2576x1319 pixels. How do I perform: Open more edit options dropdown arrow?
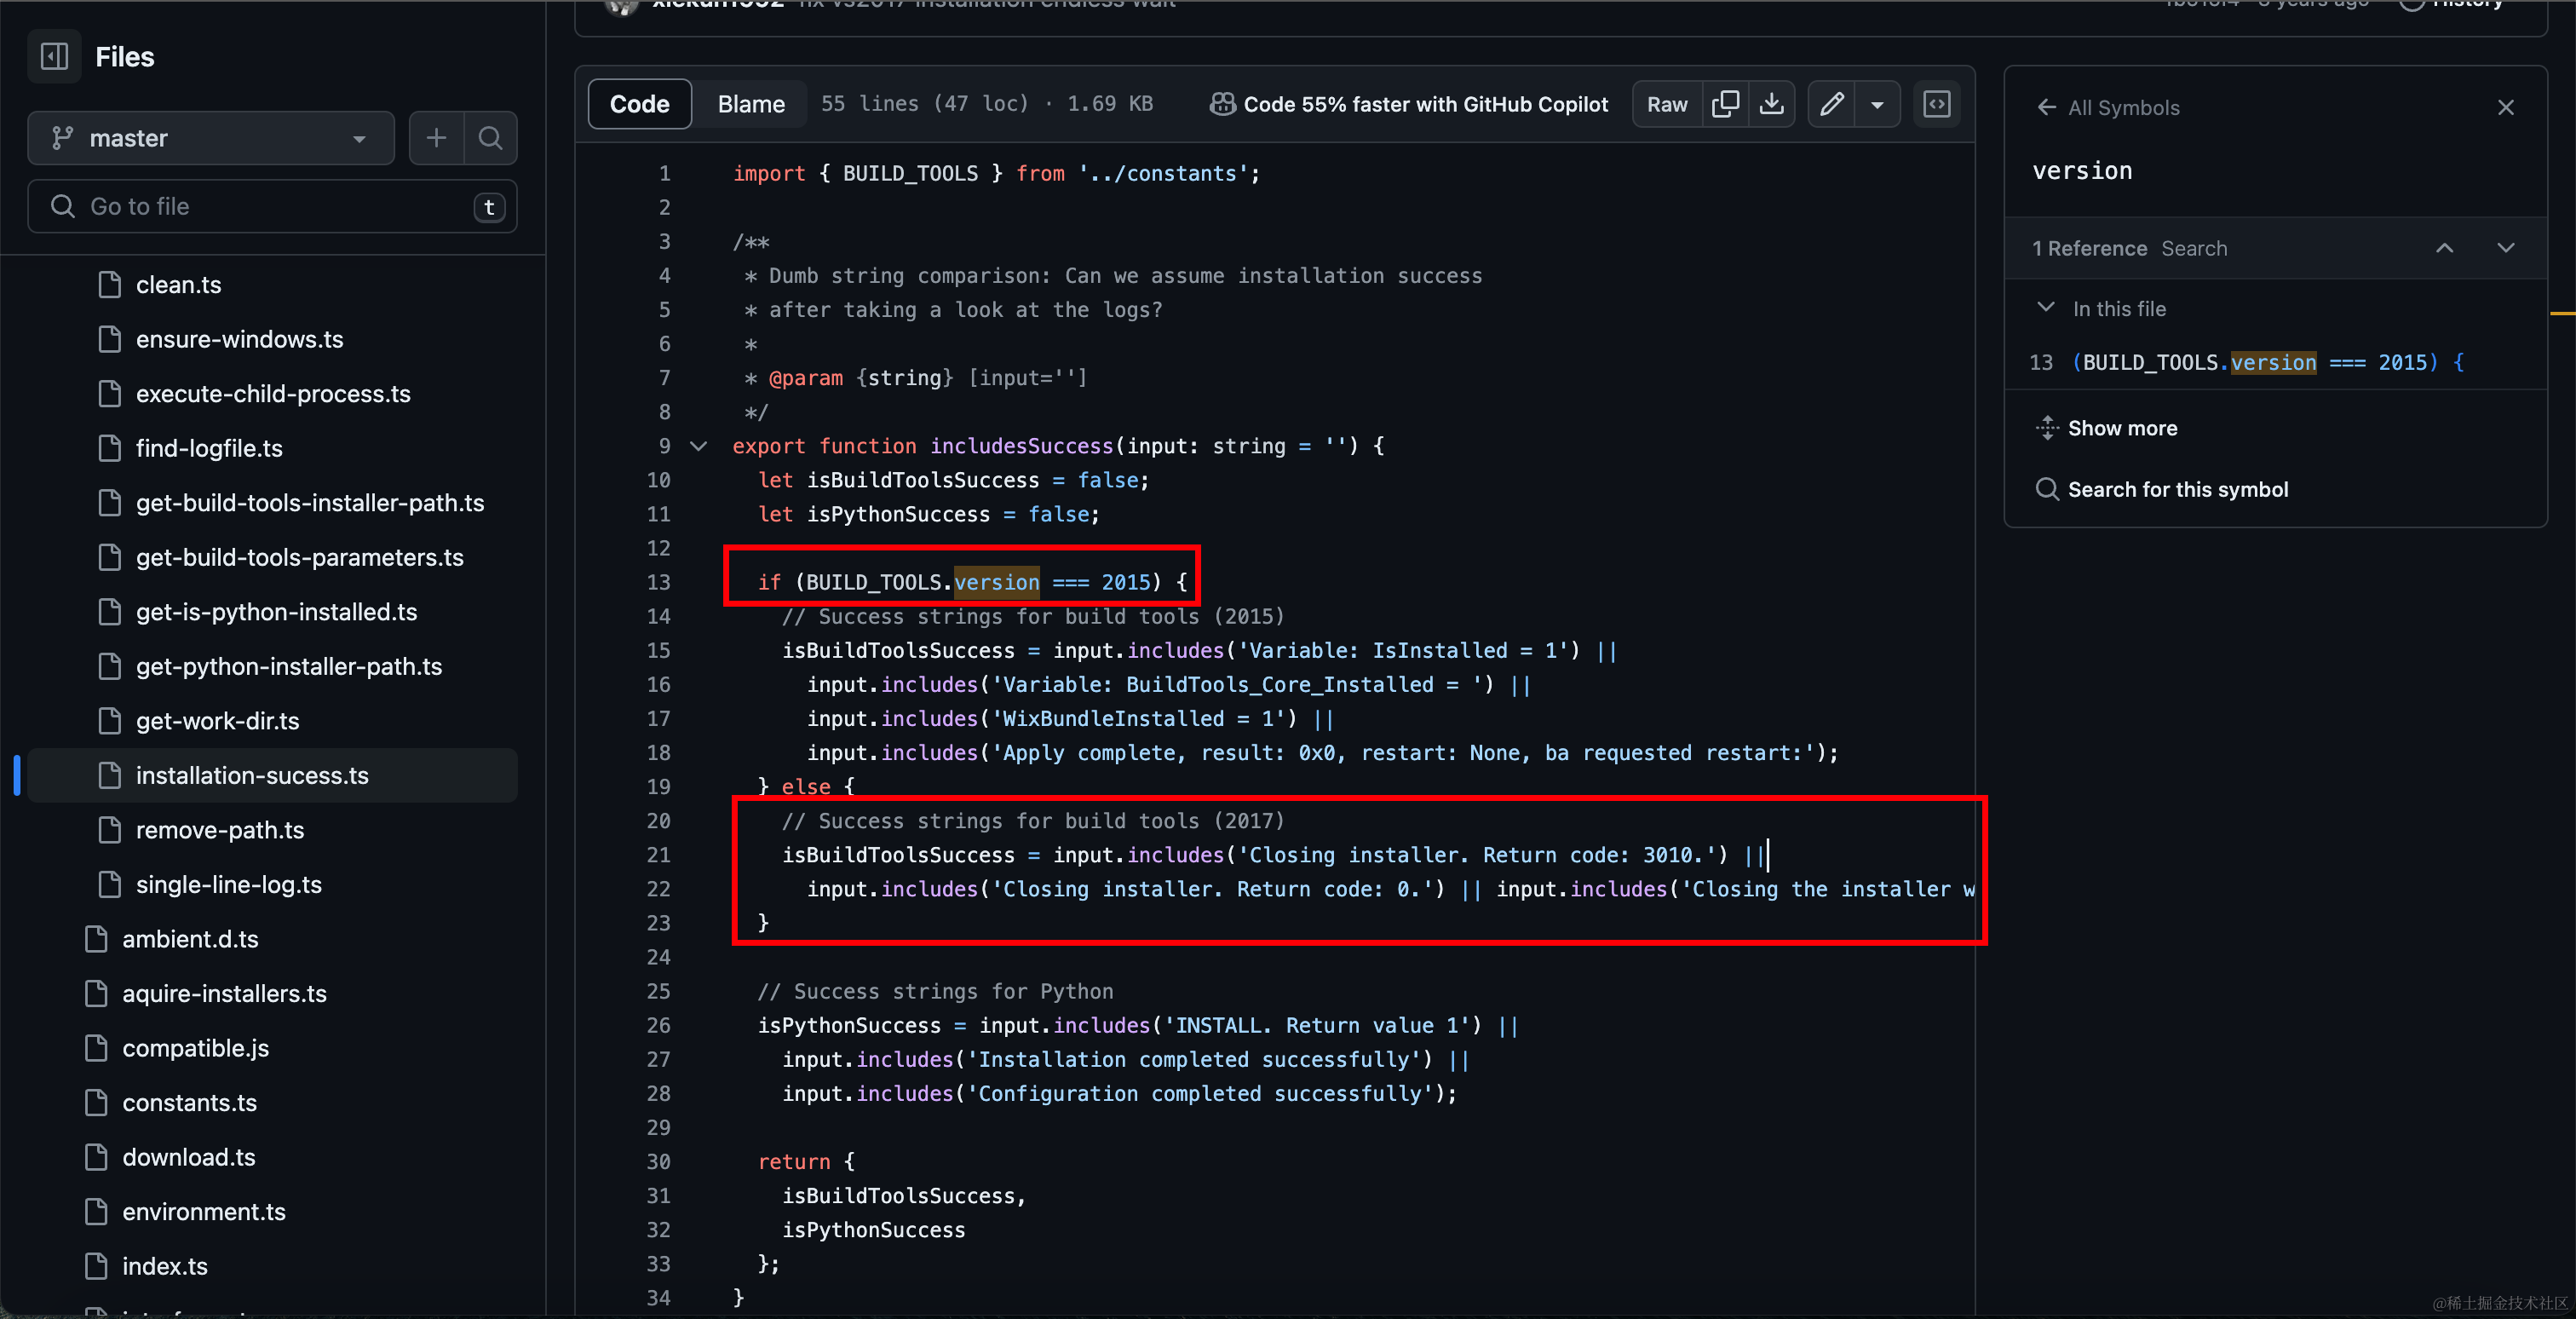1877,104
